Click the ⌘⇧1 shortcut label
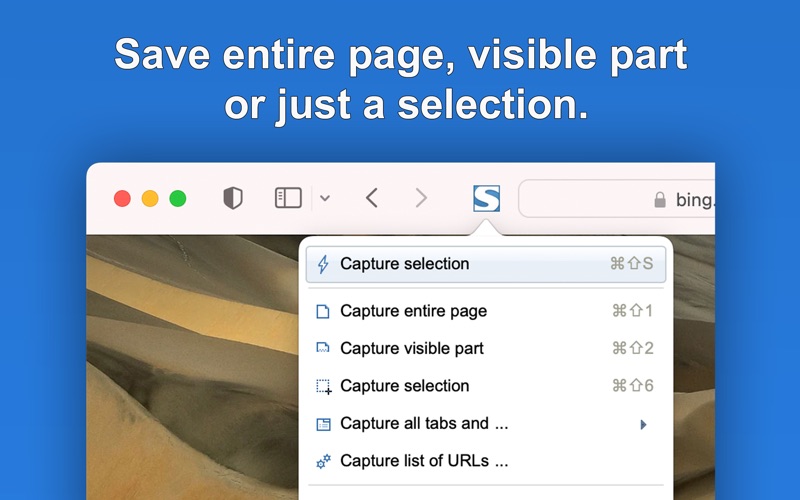The height and width of the screenshot is (500, 800). pos(633,310)
